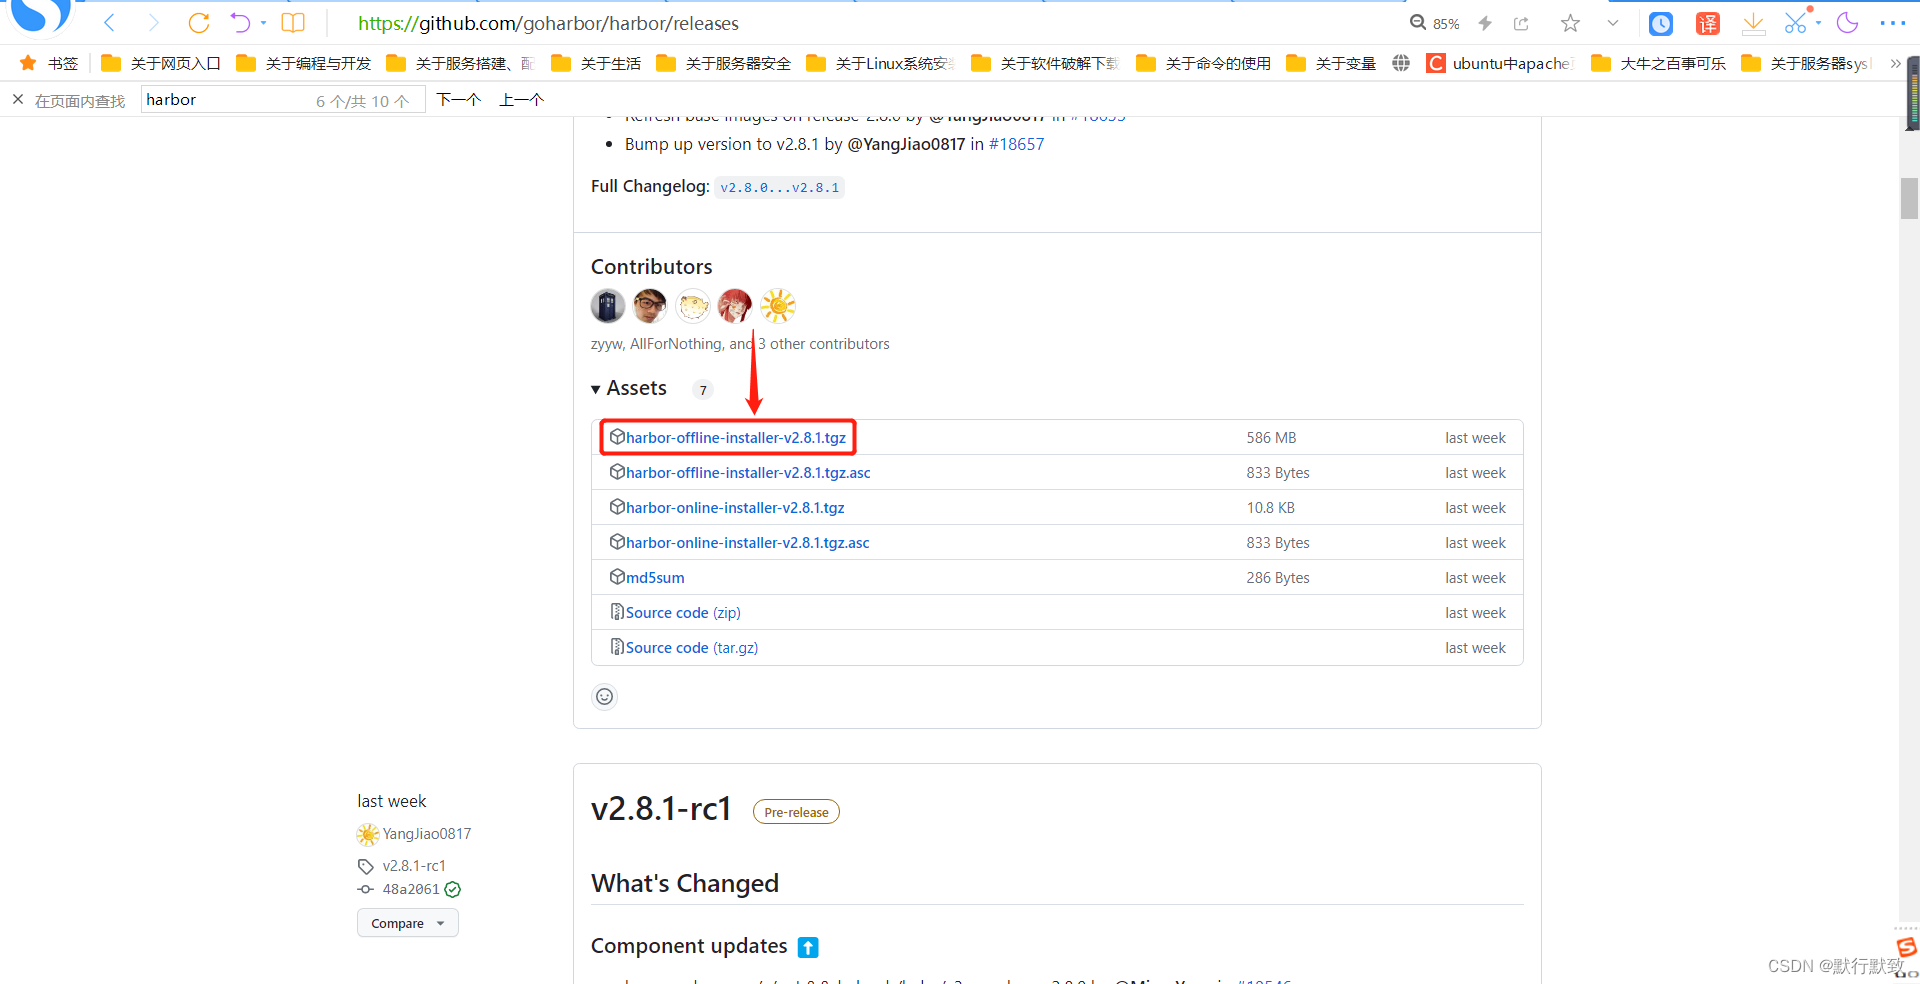
Task: Open the browser three-dots menu
Action: [x=1893, y=23]
